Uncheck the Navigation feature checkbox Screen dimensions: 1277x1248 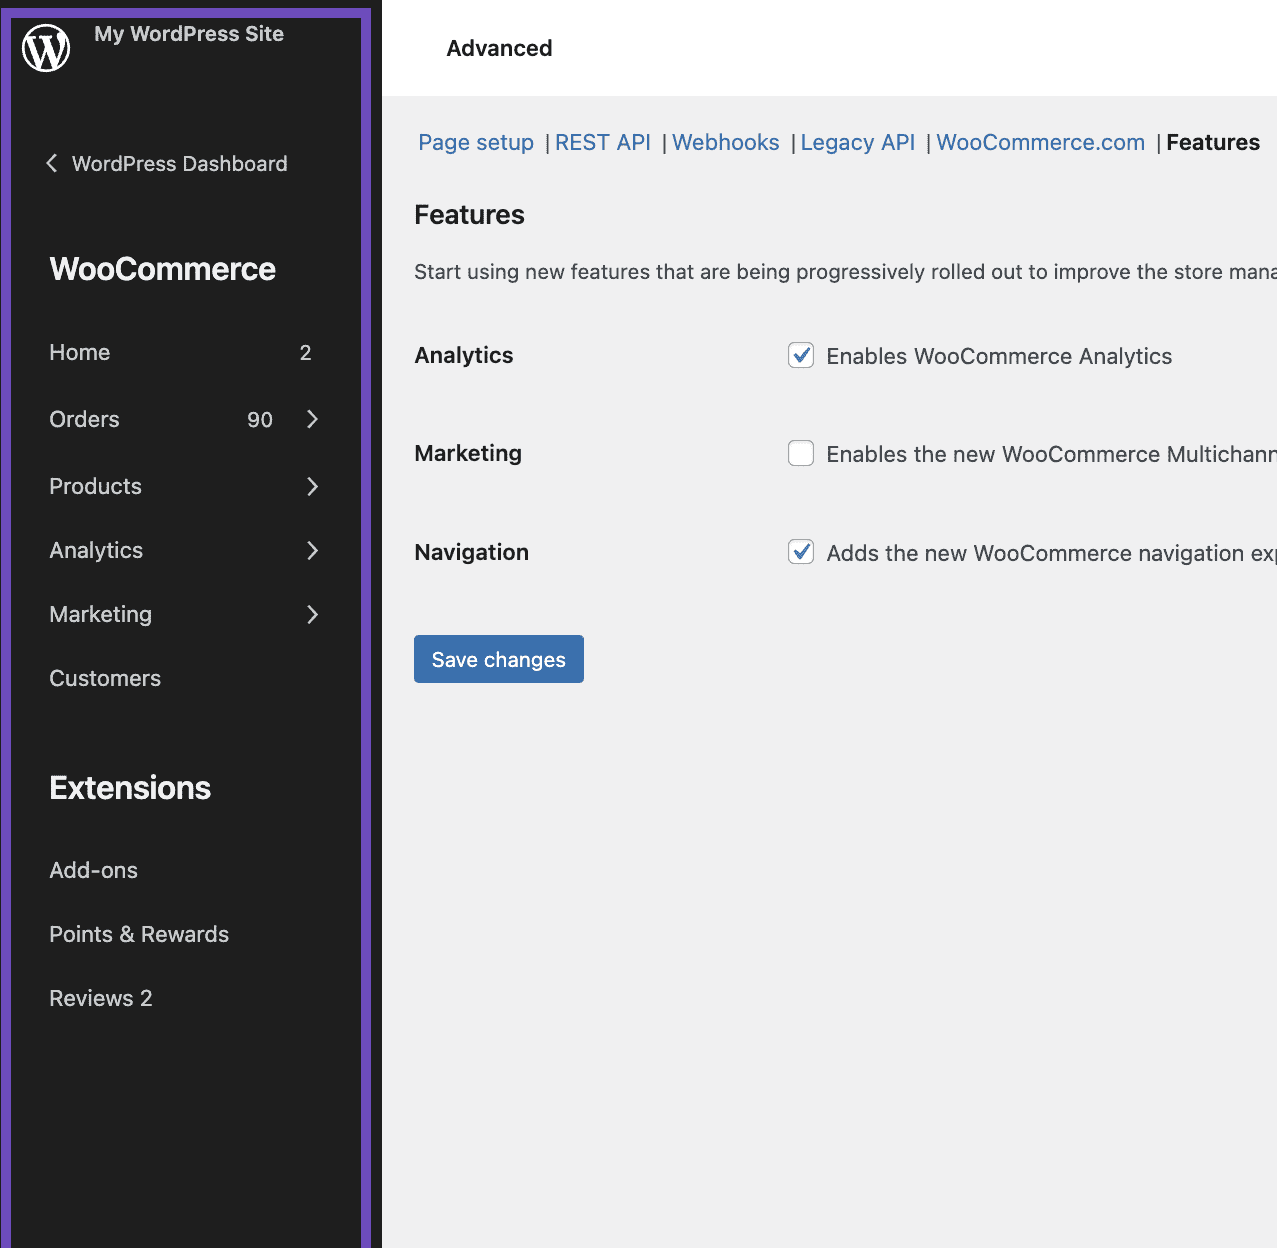coord(800,551)
